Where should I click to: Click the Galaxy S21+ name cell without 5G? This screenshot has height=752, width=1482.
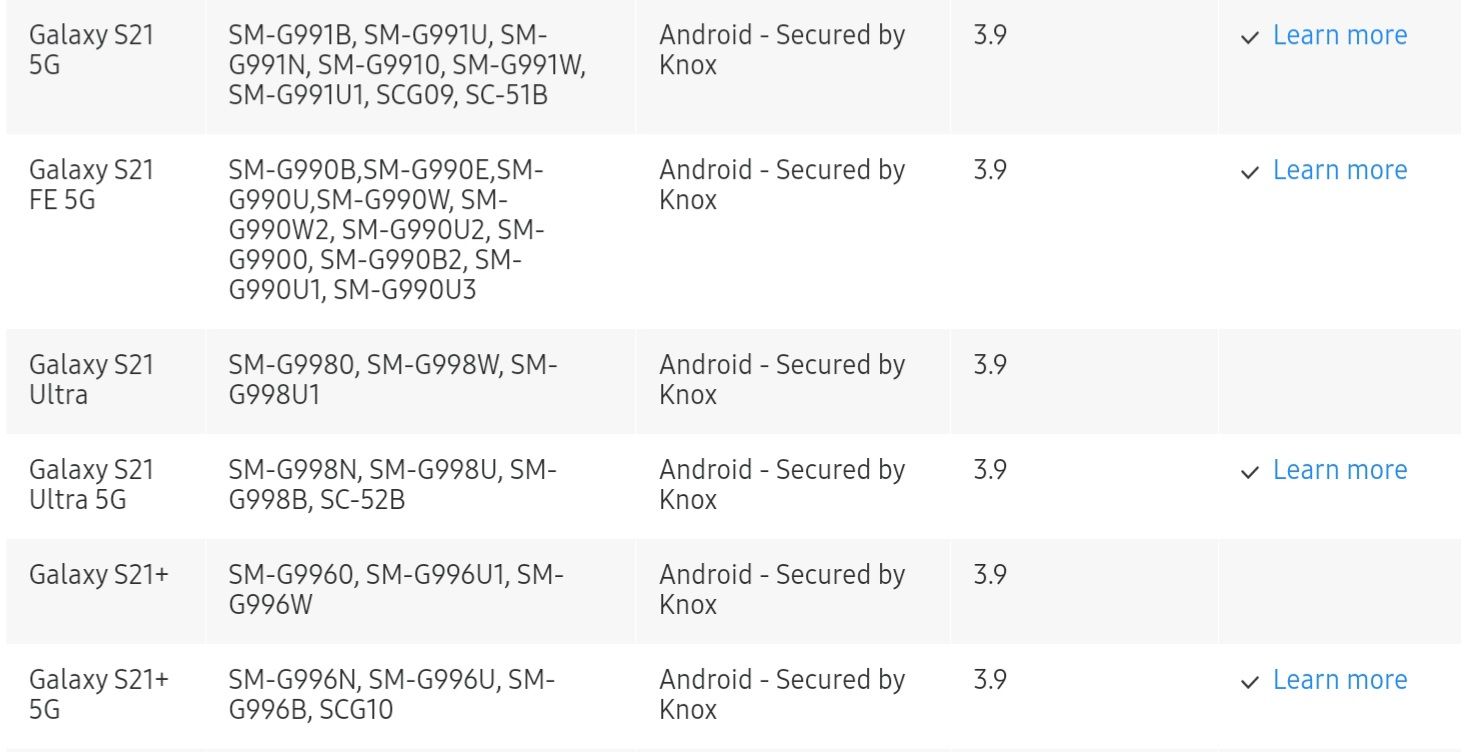pyautogui.click(x=98, y=575)
